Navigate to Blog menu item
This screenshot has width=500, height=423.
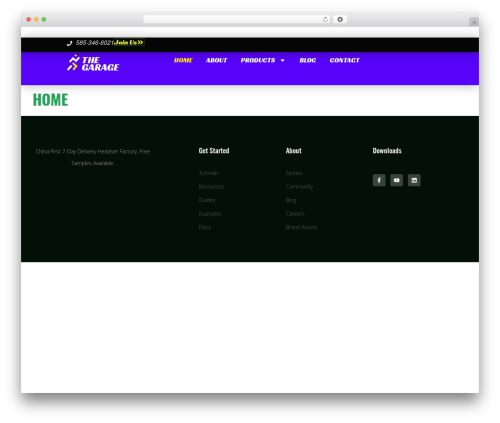(x=307, y=60)
